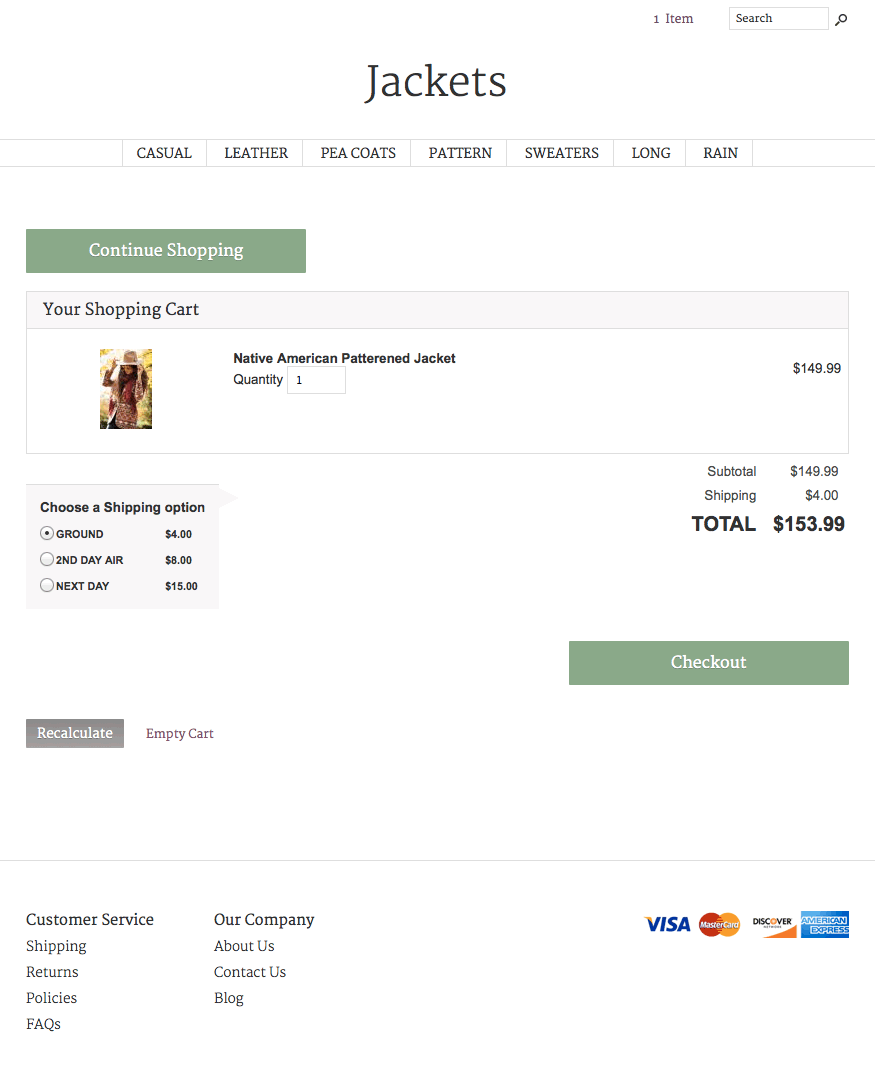
Task: Click the search magnifier icon
Action: (x=841, y=19)
